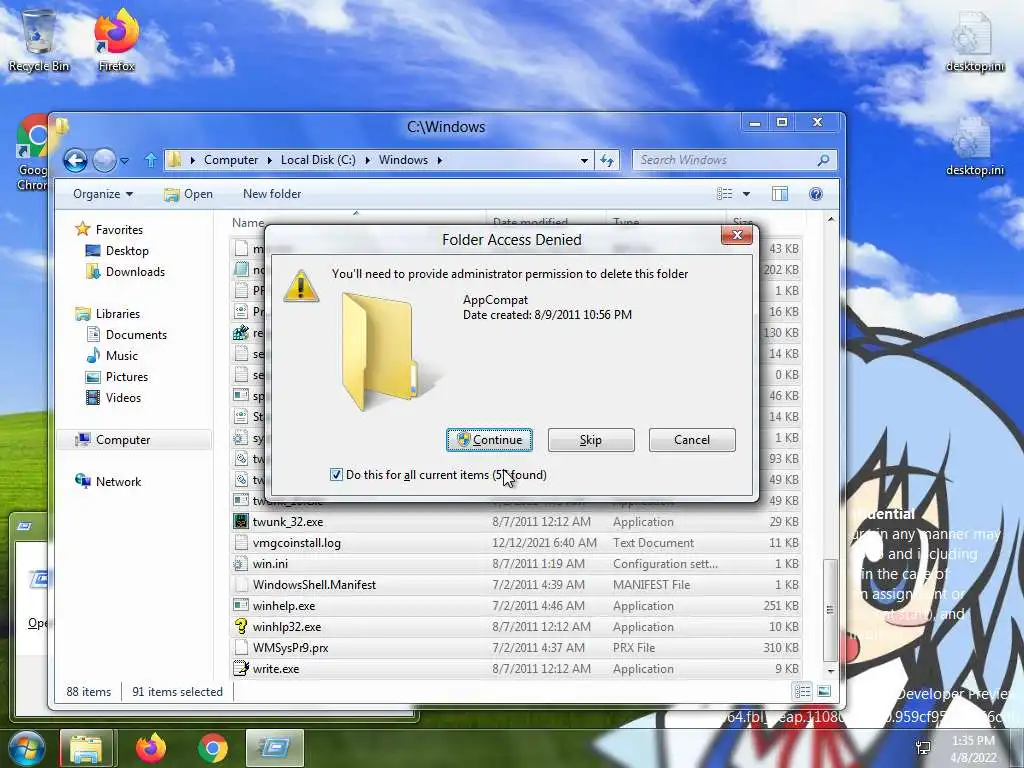Launch Firefox from the taskbar

click(151, 748)
